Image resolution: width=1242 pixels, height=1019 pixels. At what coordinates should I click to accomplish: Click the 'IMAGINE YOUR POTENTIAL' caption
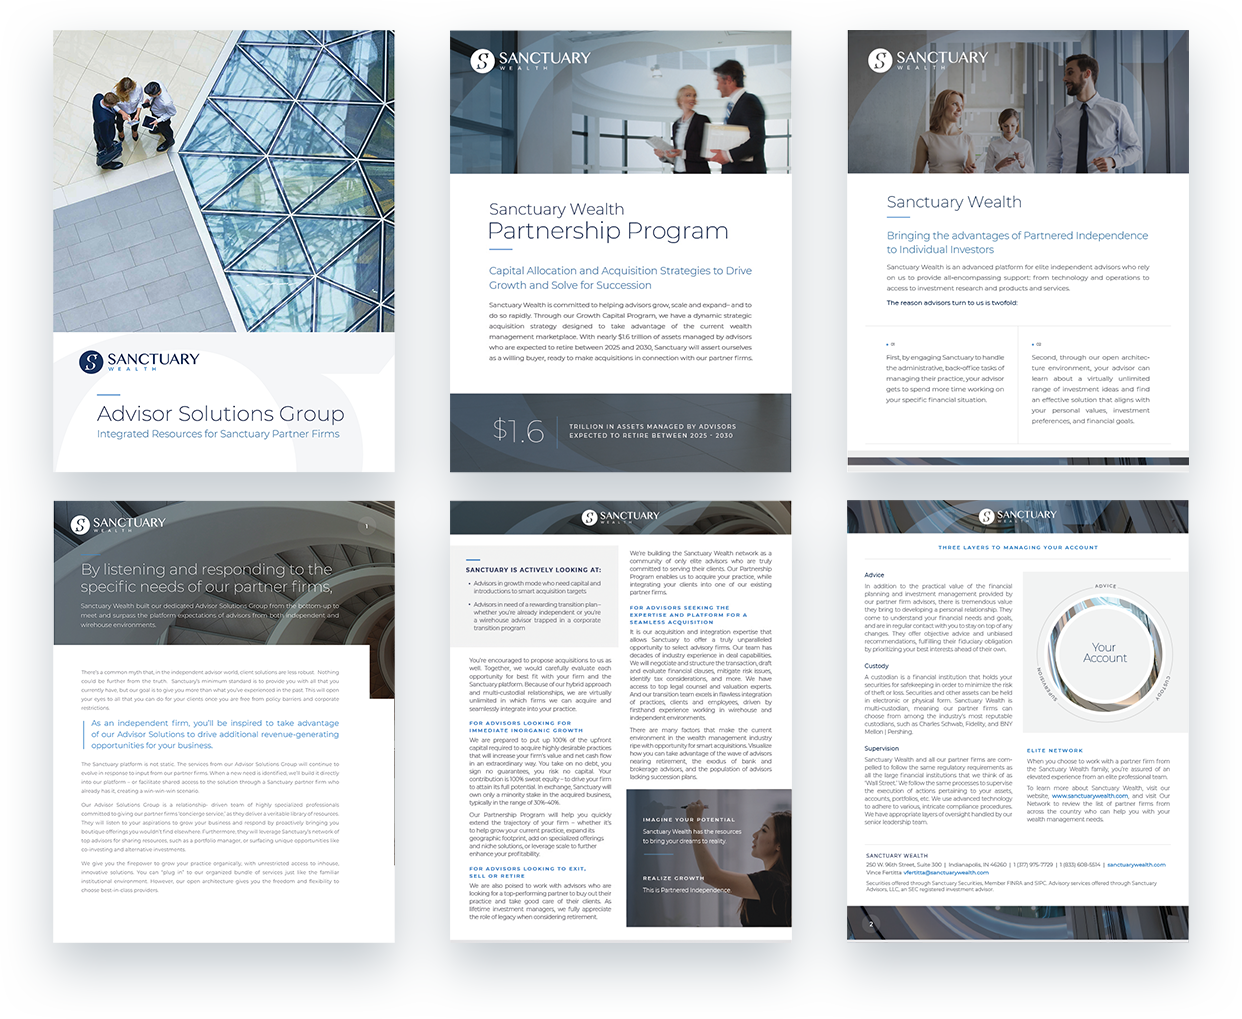pos(689,820)
